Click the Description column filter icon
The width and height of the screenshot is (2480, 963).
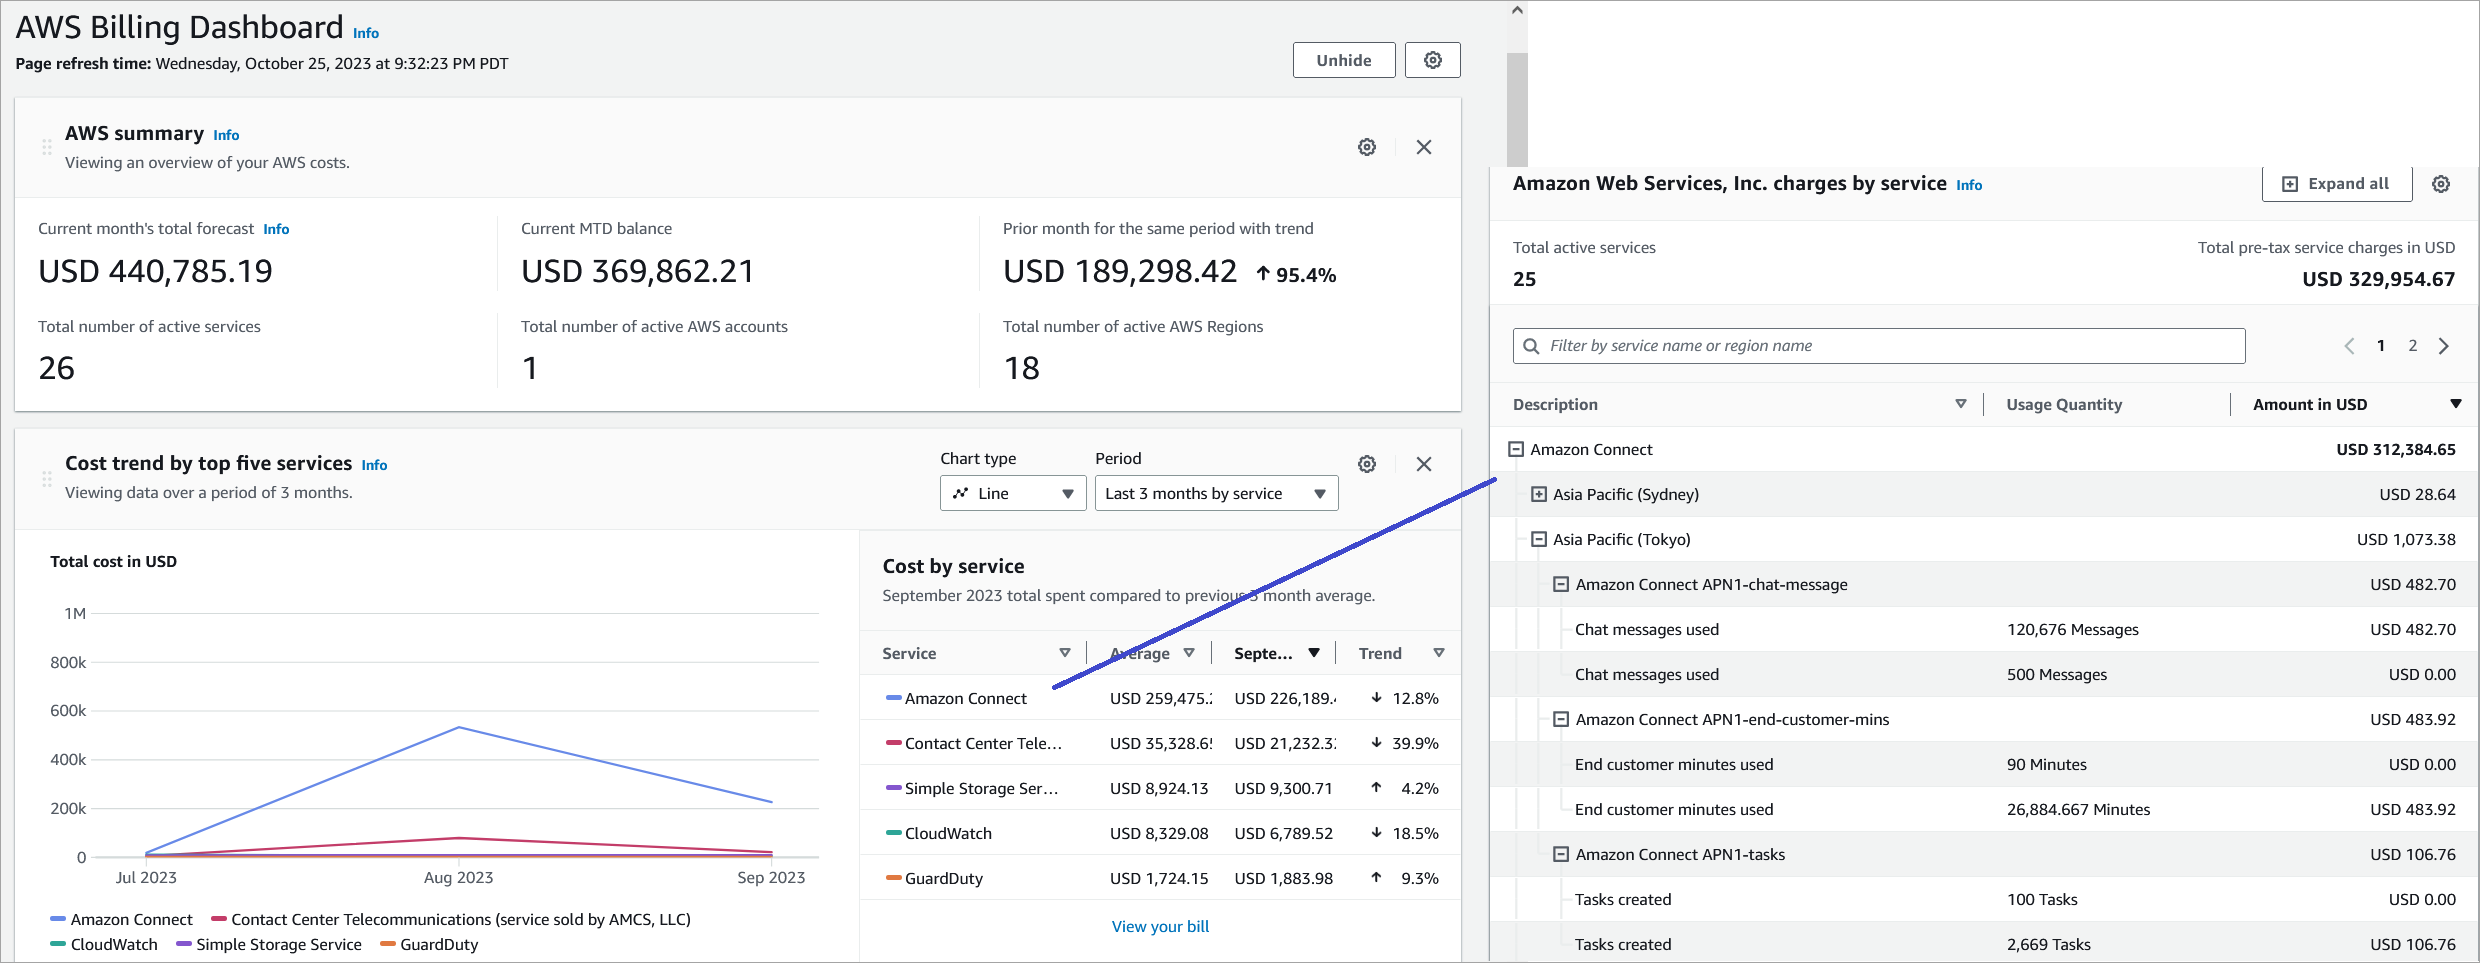point(1960,404)
